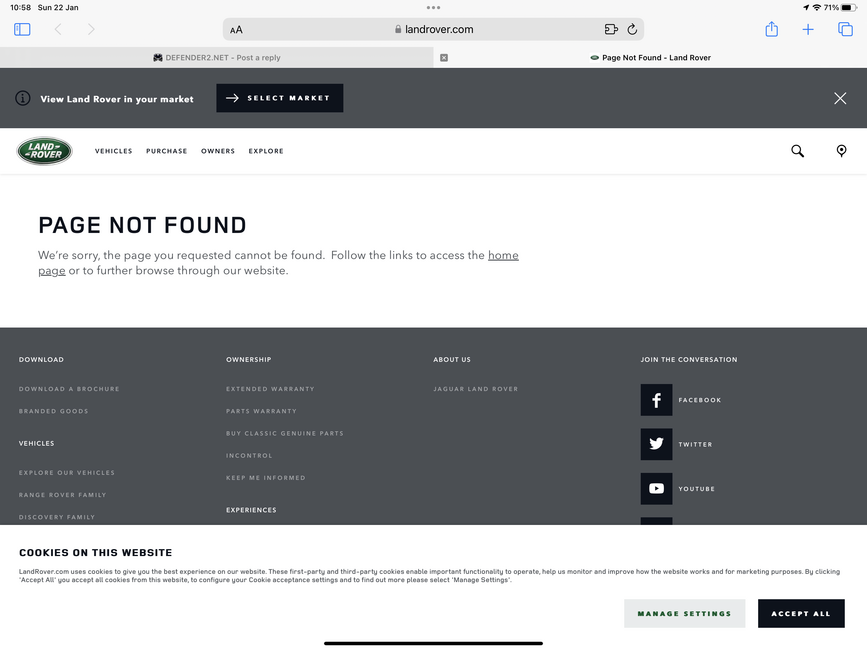The image size is (867, 650).
Task: Click the Select Market button
Action: tap(280, 98)
